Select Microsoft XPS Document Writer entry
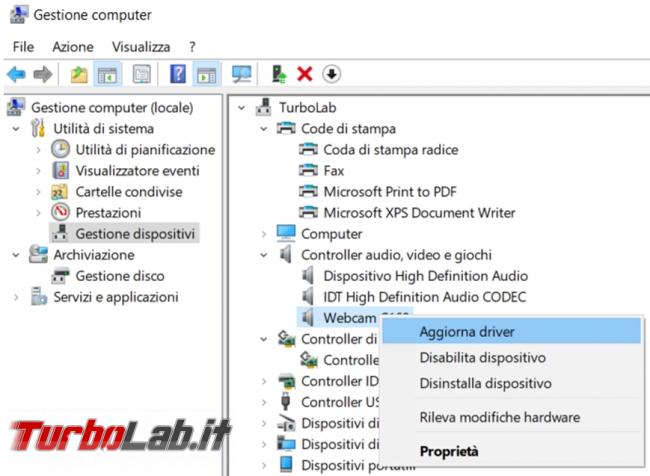 tap(419, 213)
